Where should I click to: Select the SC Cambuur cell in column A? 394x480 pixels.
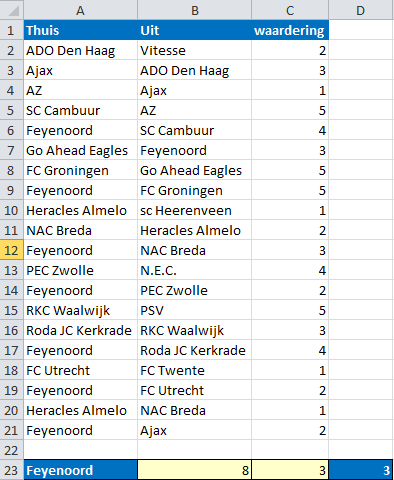point(80,110)
